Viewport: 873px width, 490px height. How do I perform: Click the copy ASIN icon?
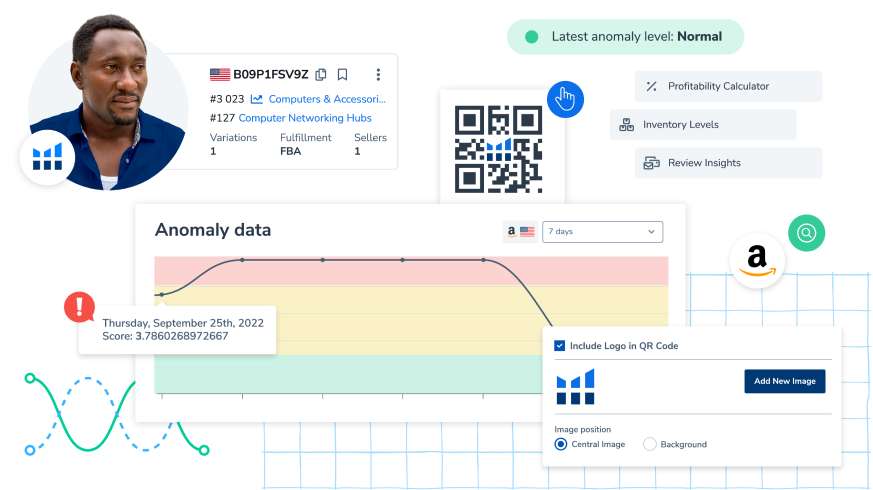click(321, 74)
